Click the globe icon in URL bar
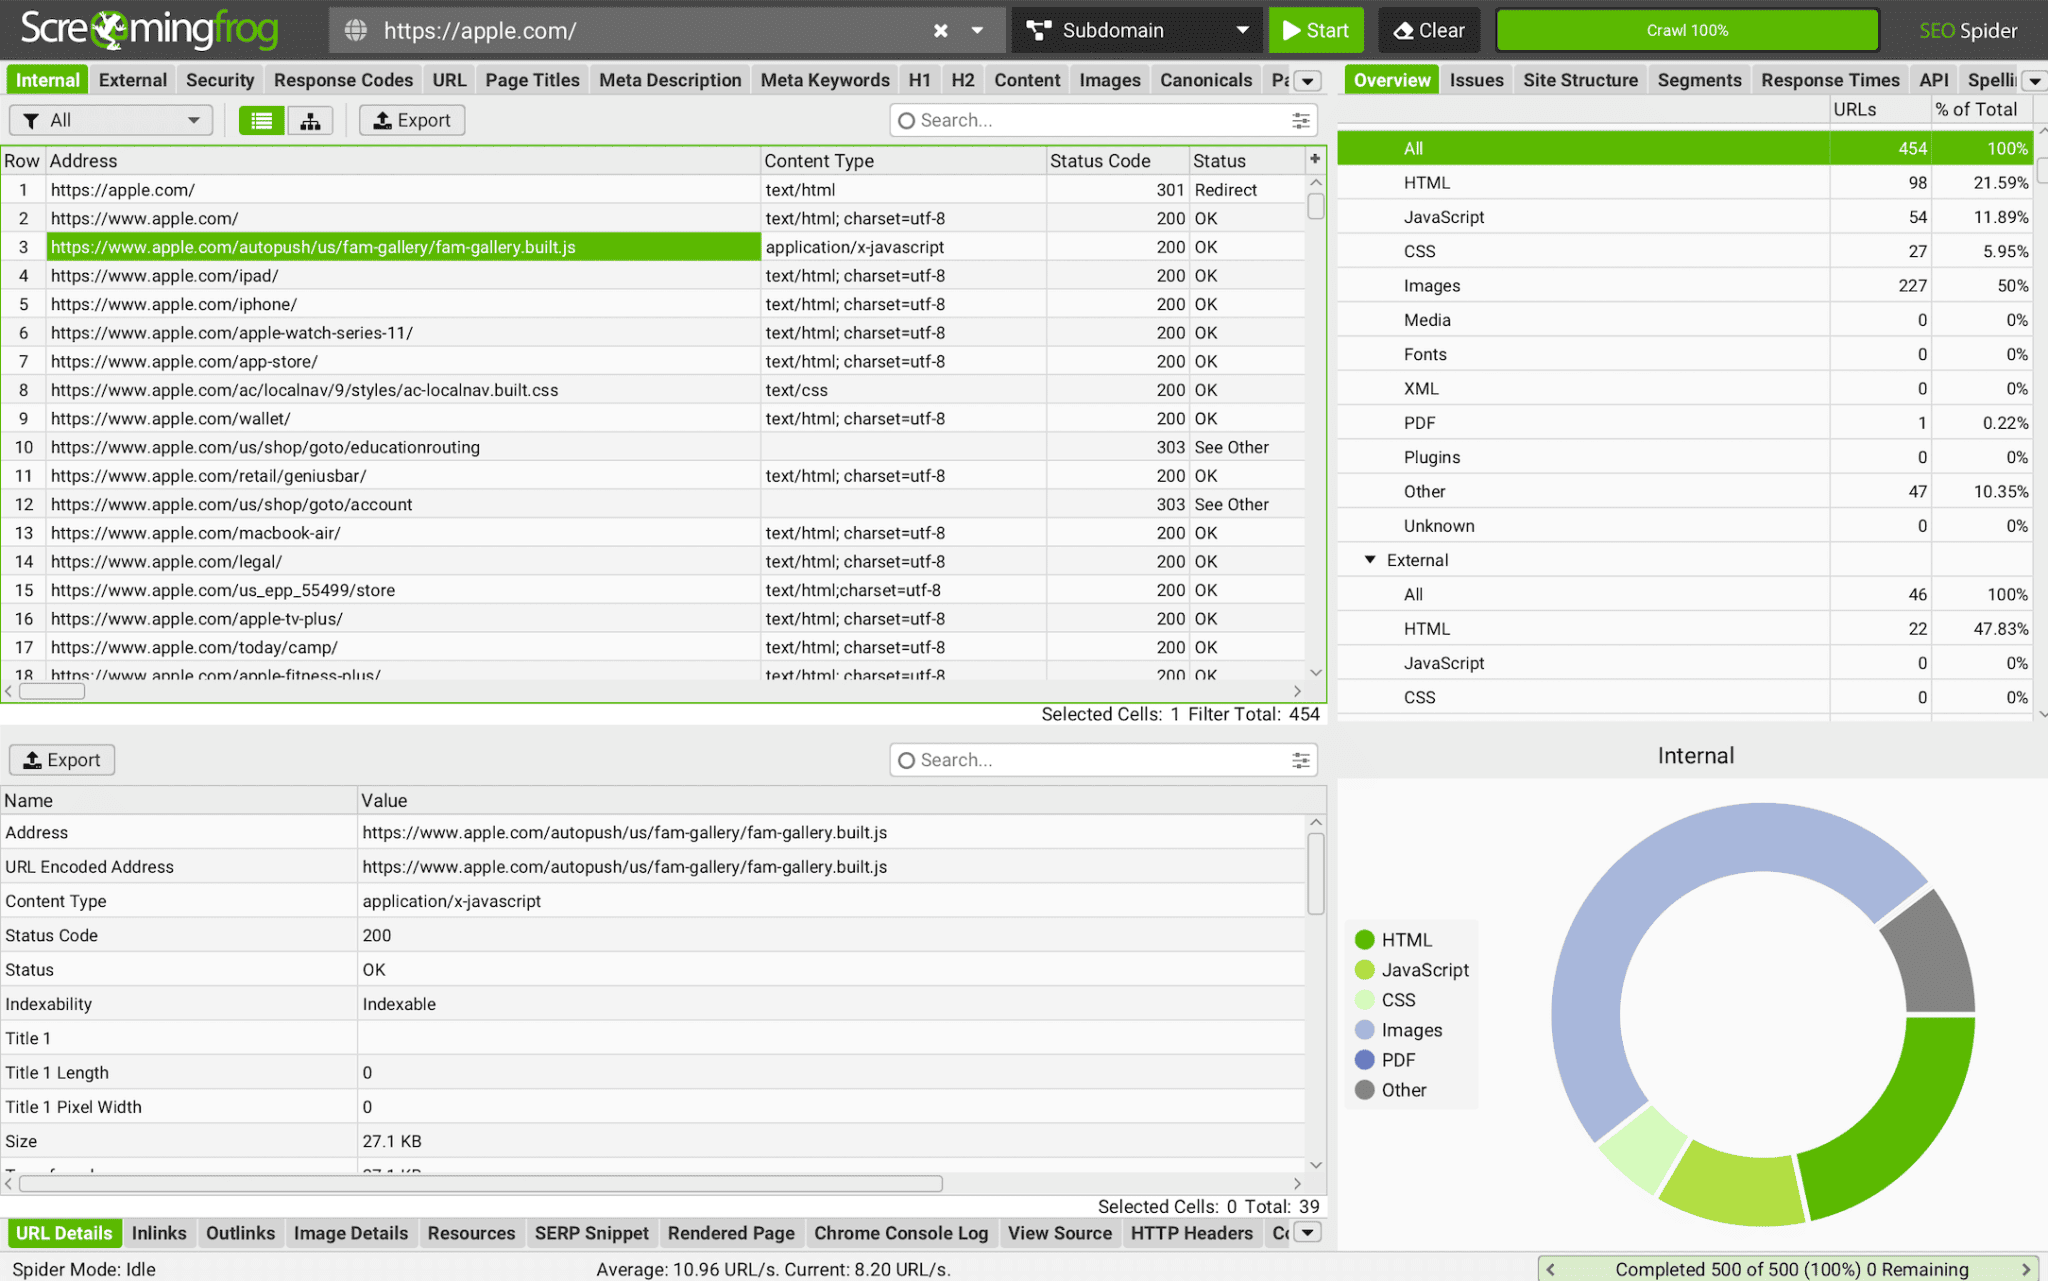Screen dimensions: 2048x1281 355,31
